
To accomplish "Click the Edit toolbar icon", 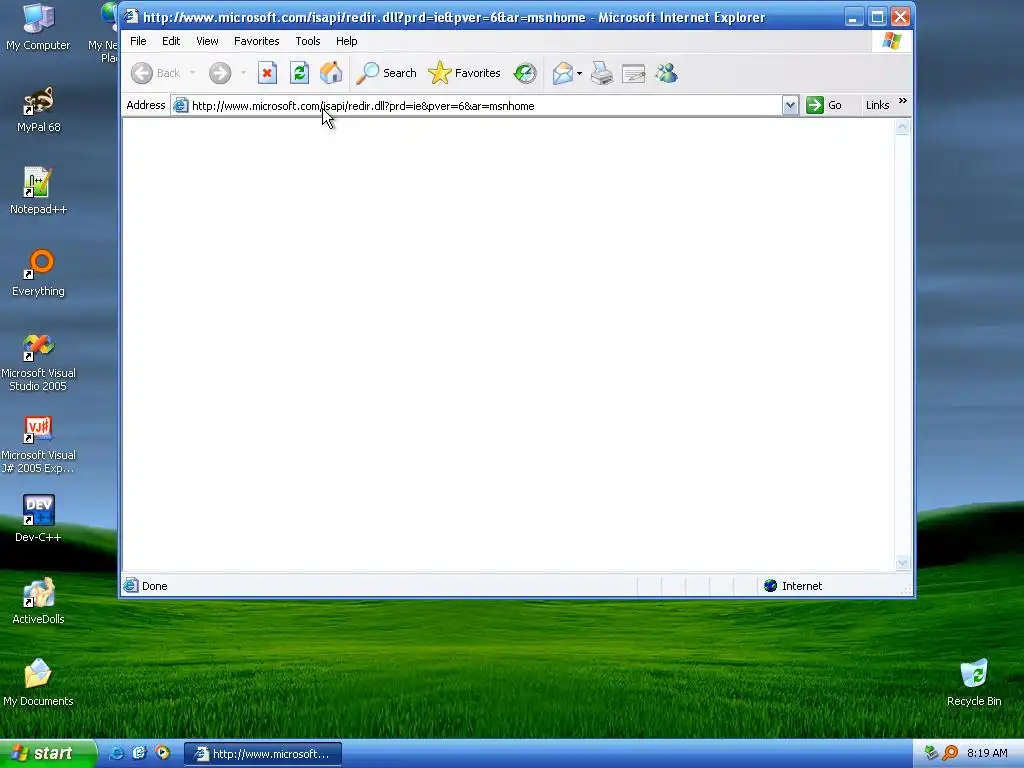I will (633, 73).
